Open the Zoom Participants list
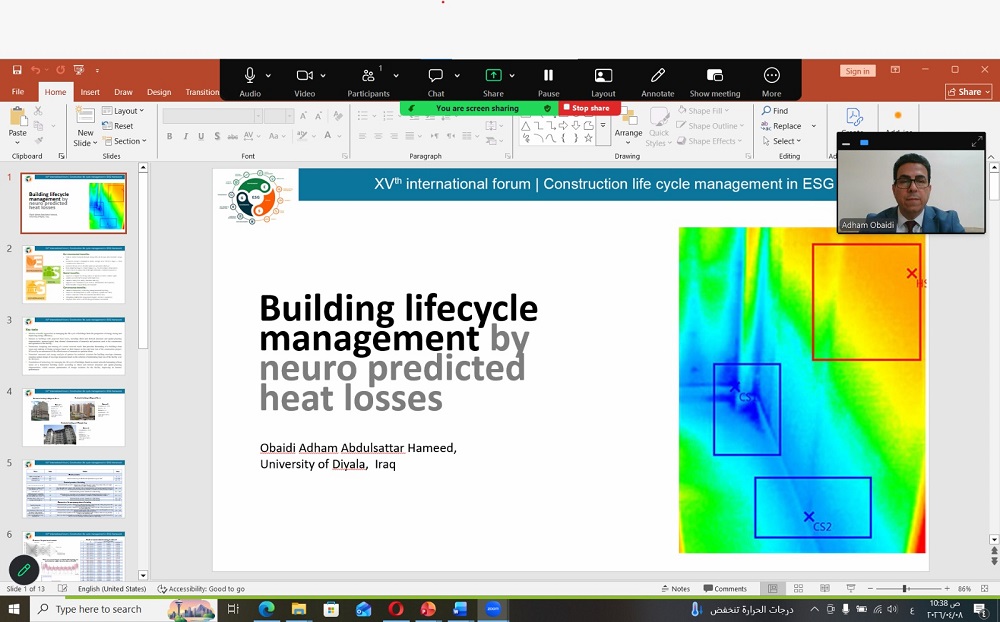Image resolution: width=1000 pixels, height=622 pixels. click(368, 76)
